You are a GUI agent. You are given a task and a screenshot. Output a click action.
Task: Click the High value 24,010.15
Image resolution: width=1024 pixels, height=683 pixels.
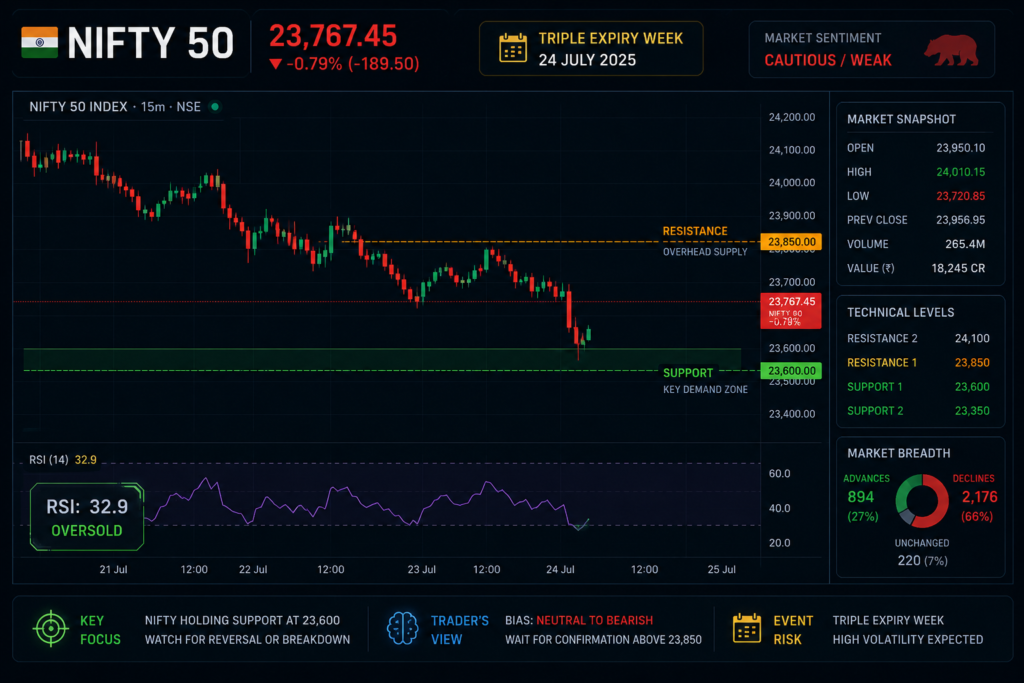tap(960, 172)
